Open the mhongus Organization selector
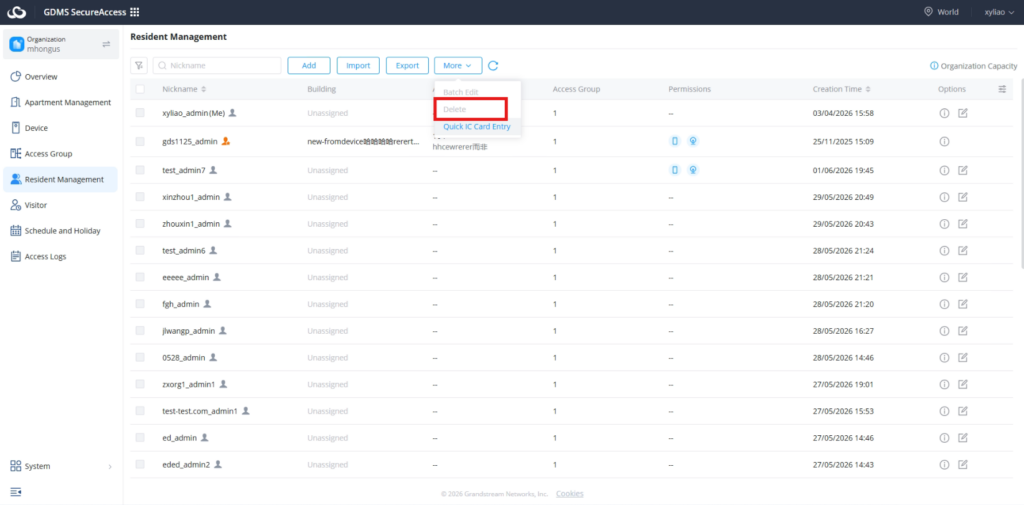Viewport: 1024px width, 505px height. tap(61, 44)
